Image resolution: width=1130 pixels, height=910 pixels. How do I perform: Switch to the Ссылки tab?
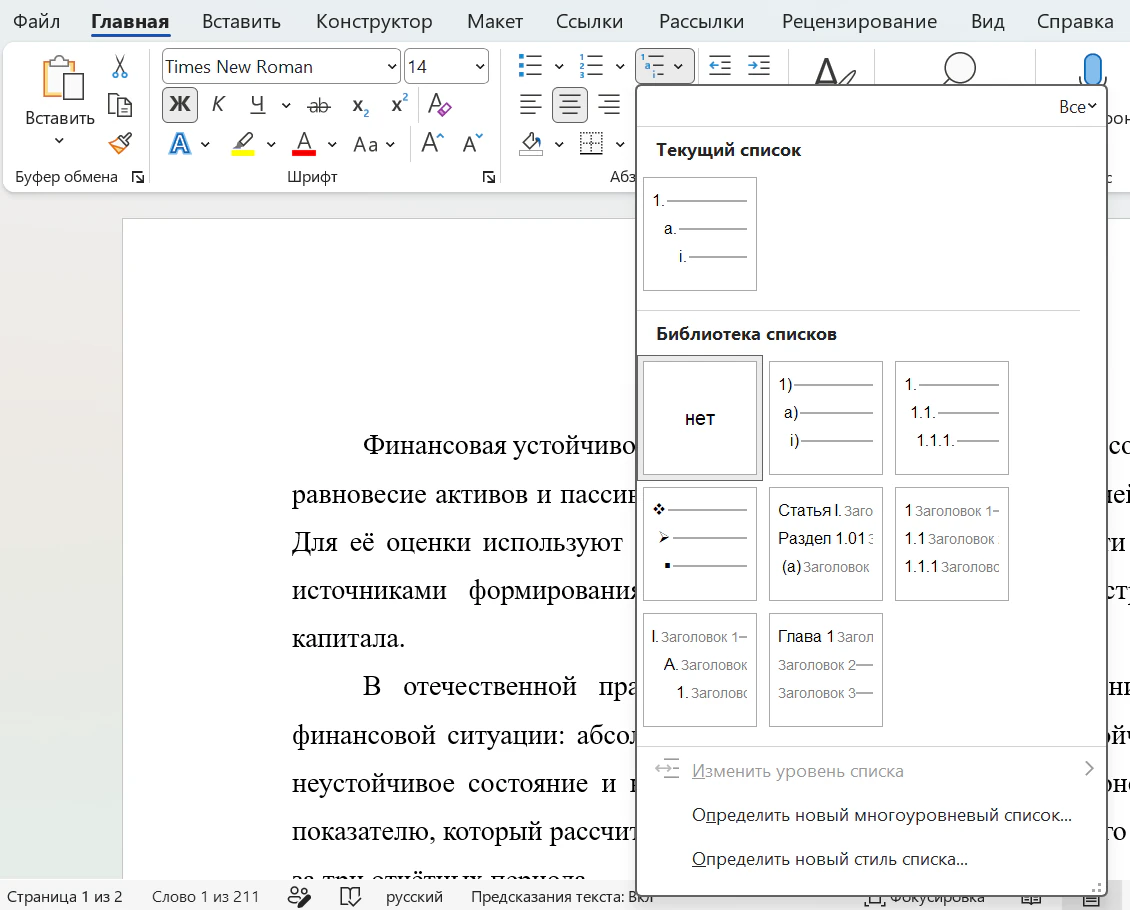(x=590, y=22)
